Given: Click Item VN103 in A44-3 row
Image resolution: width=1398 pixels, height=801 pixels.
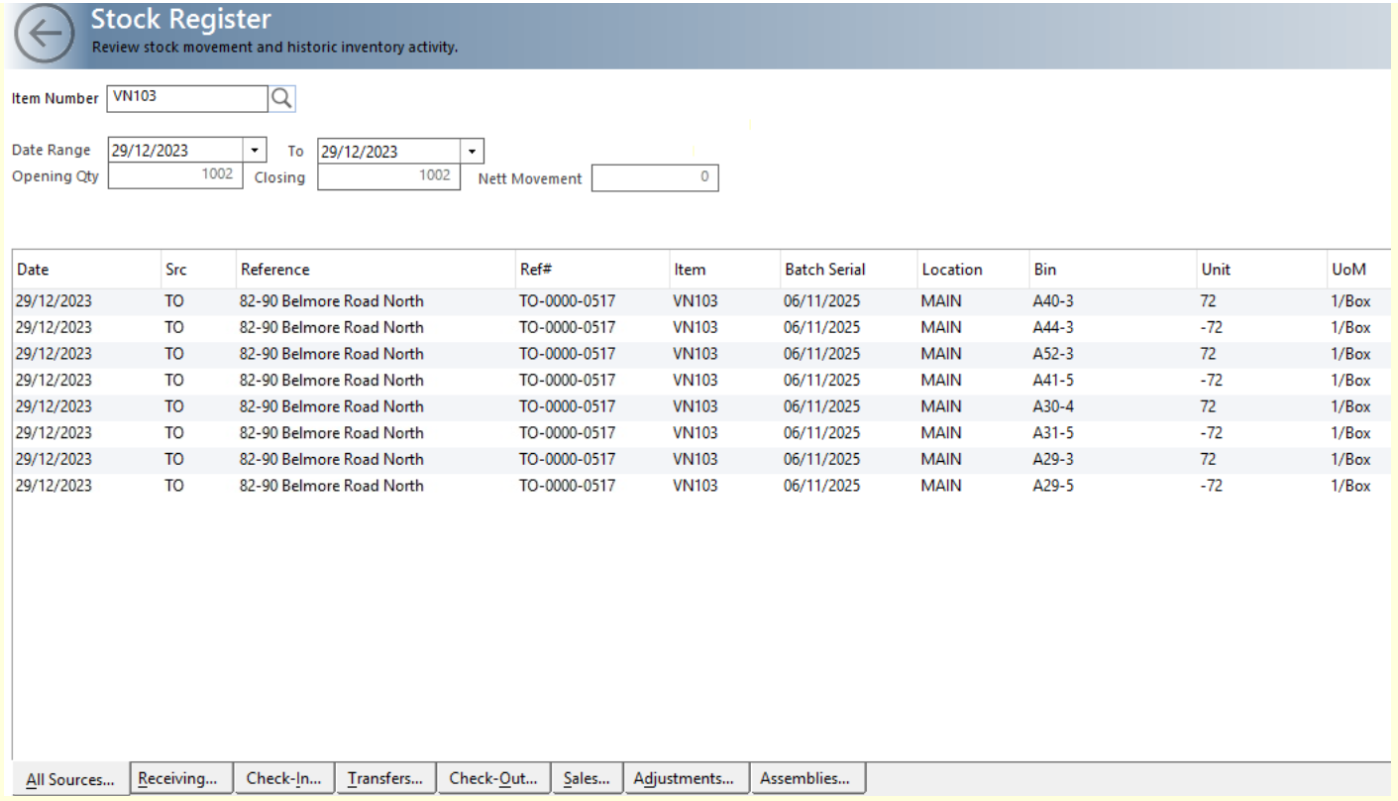Looking at the screenshot, I should click(695, 327).
